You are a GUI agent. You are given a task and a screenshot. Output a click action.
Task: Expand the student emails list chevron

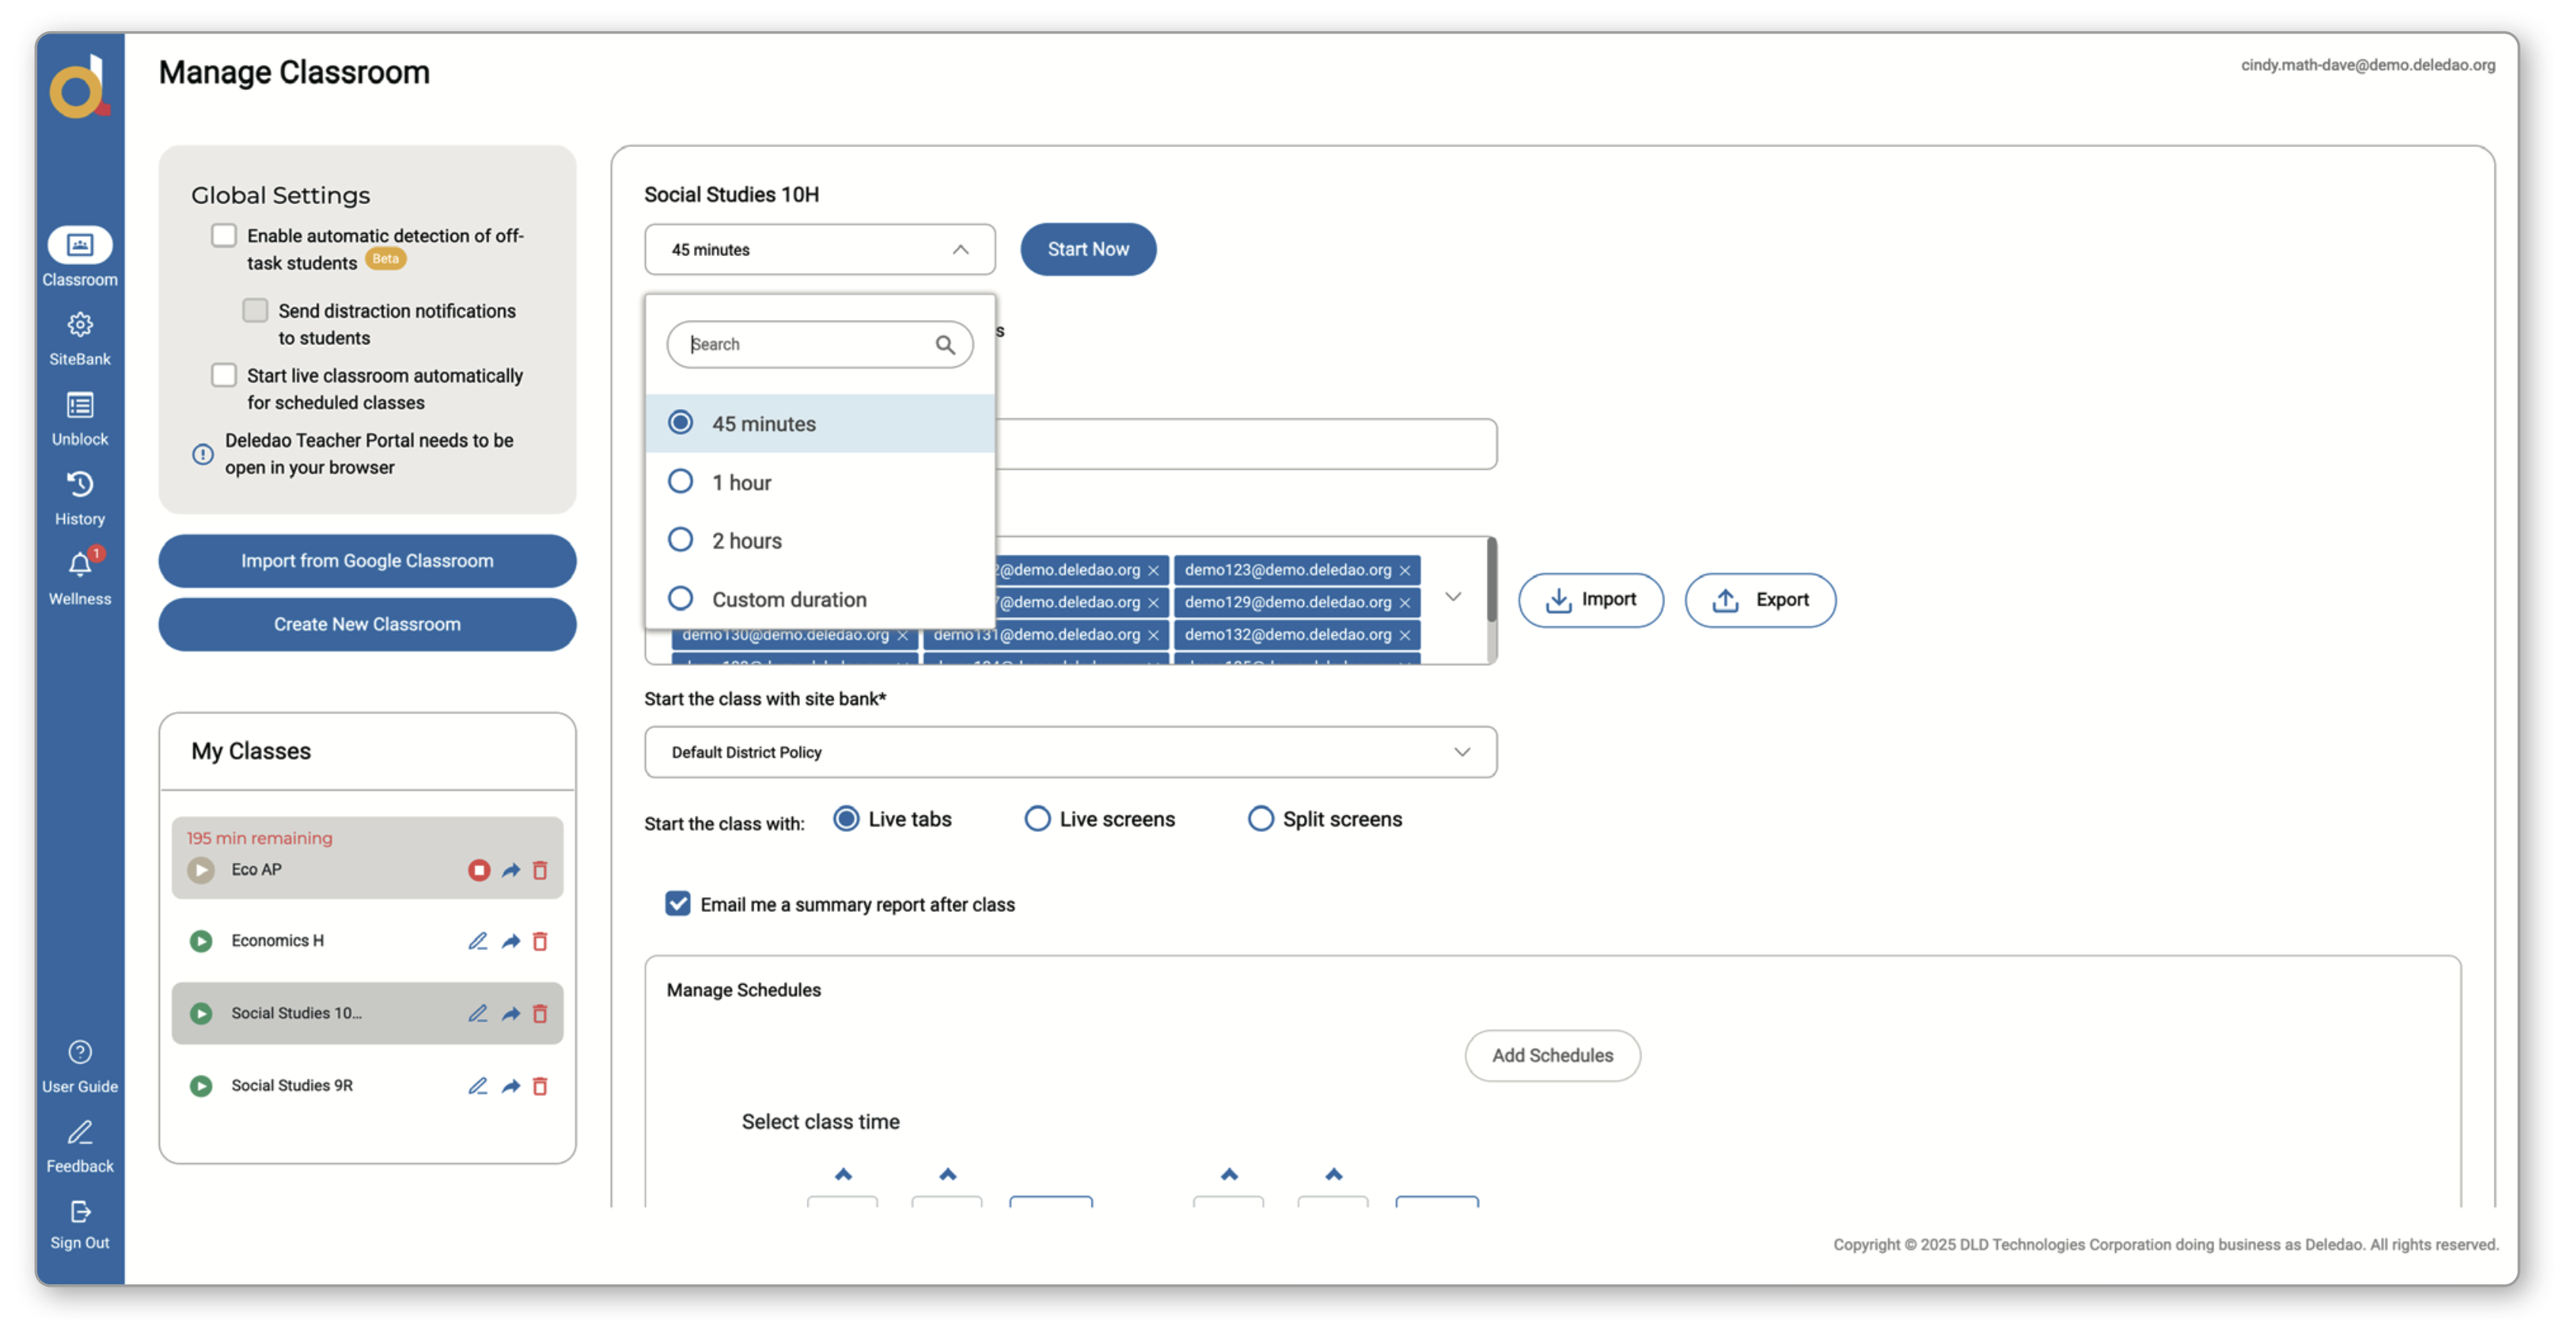coord(1453,597)
